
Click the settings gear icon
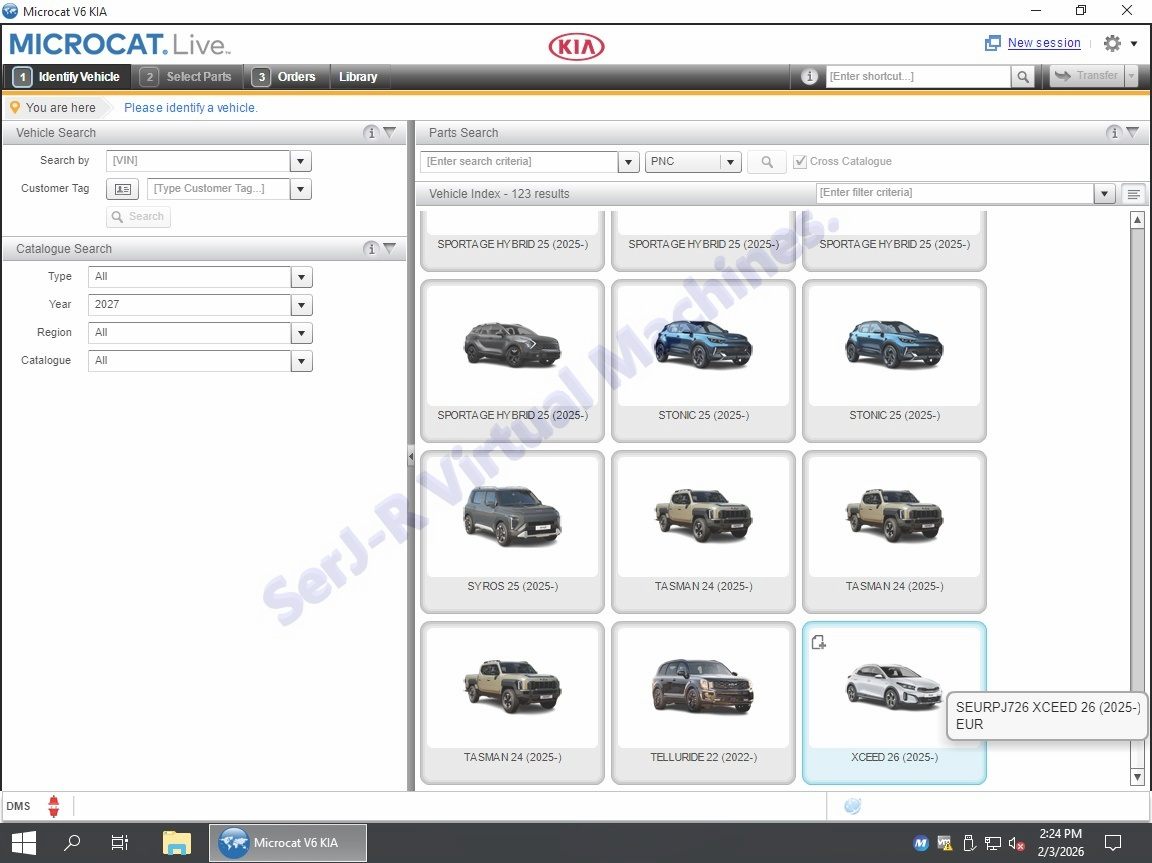(1112, 43)
